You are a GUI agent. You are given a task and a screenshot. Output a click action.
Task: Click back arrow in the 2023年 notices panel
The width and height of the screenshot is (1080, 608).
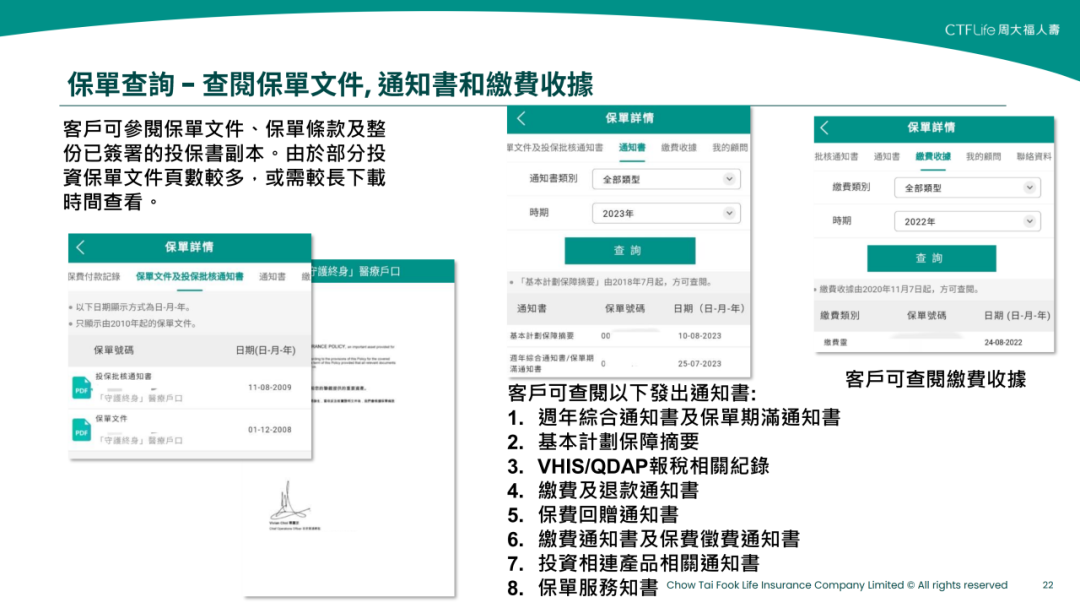click(521, 118)
